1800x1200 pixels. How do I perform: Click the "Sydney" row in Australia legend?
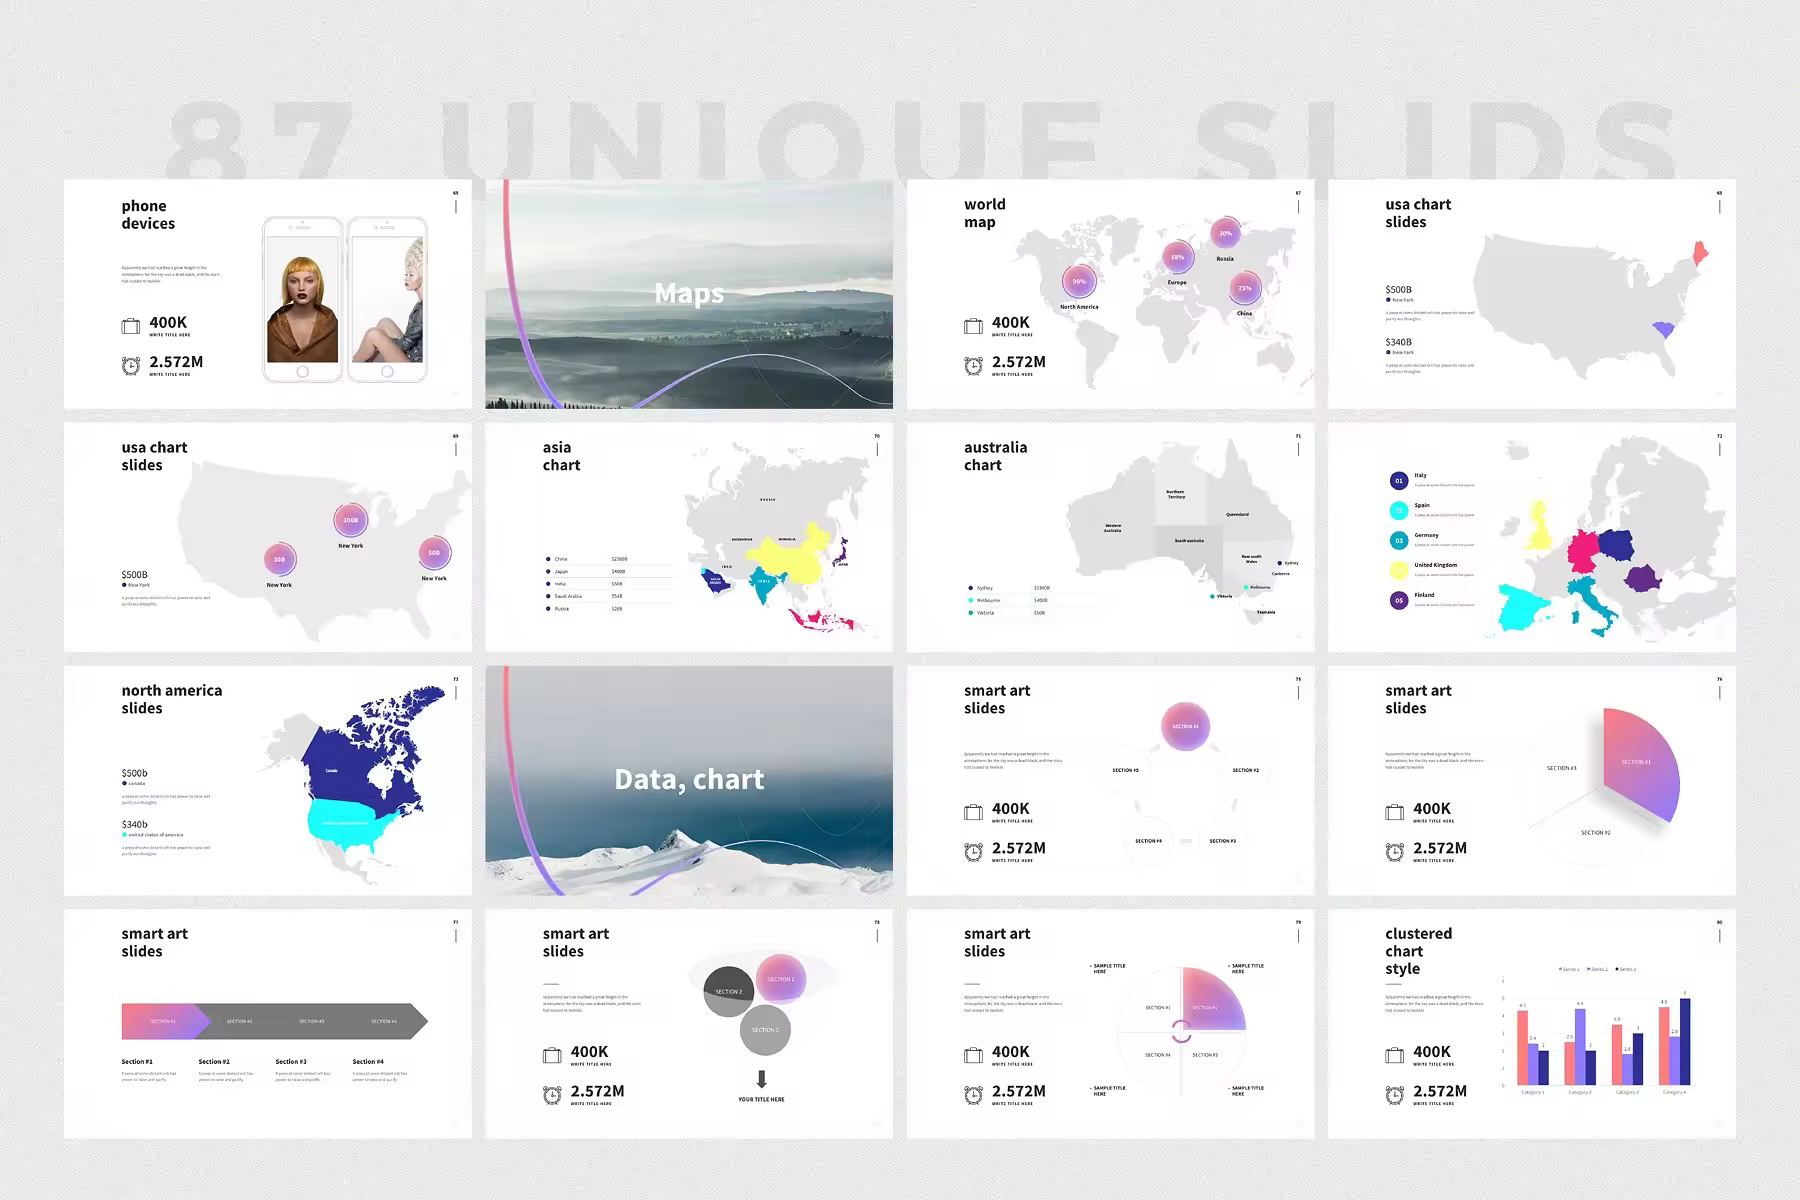(1030, 588)
